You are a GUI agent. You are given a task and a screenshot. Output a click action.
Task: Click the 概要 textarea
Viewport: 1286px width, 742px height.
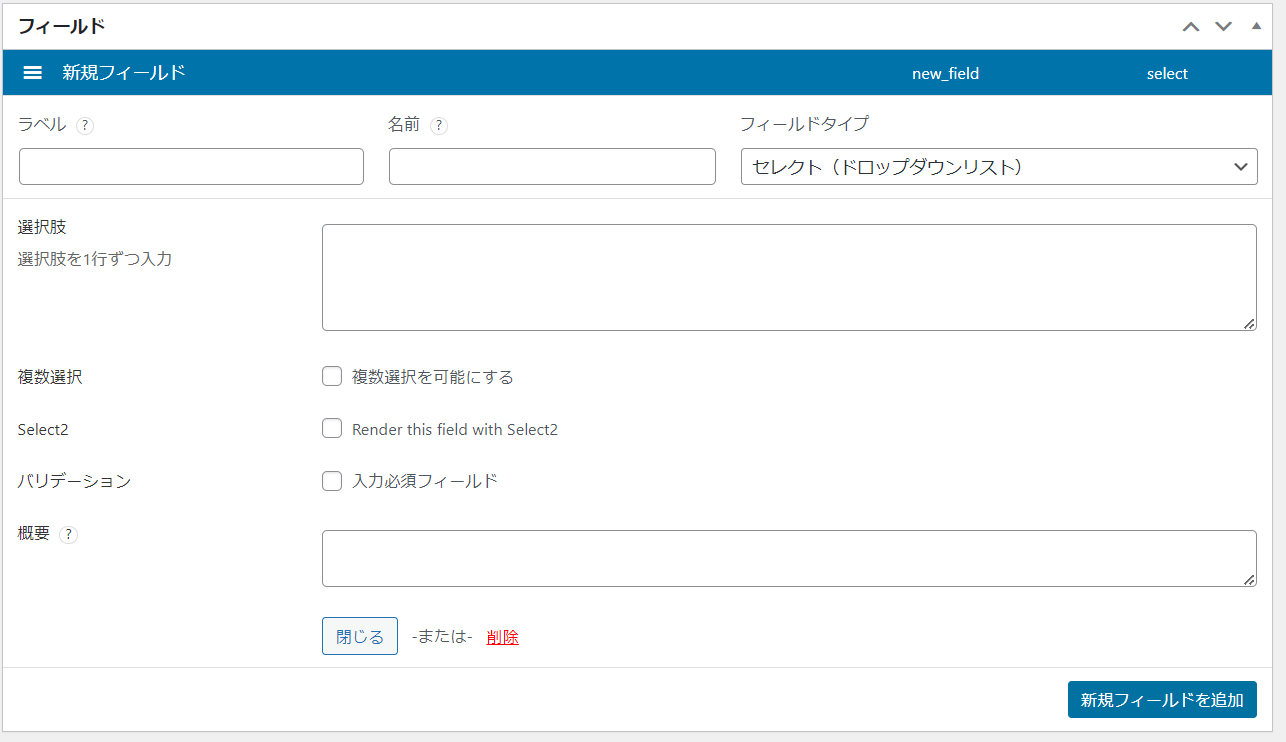pyautogui.click(x=789, y=558)
